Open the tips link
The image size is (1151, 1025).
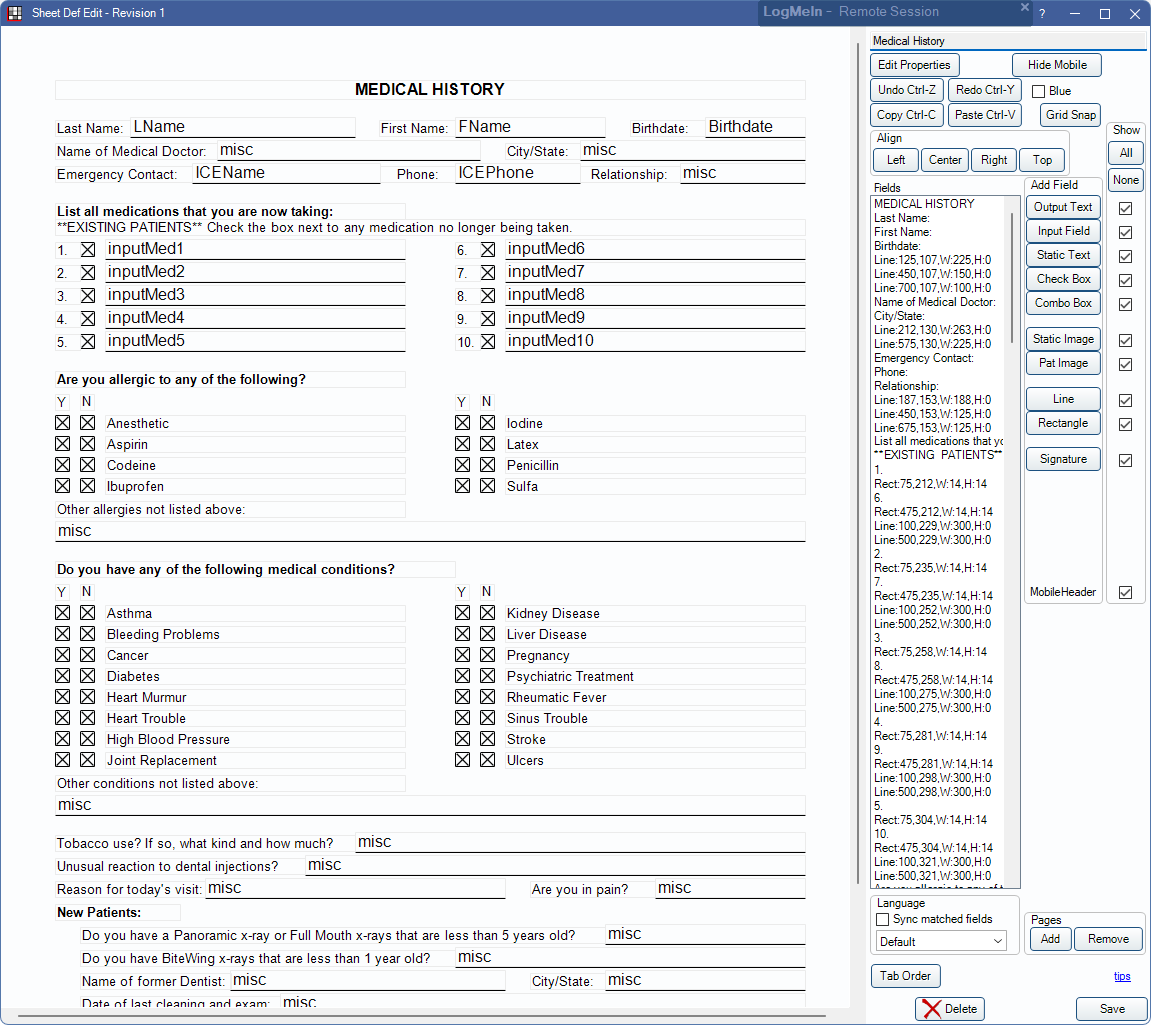click(1122, 976)
